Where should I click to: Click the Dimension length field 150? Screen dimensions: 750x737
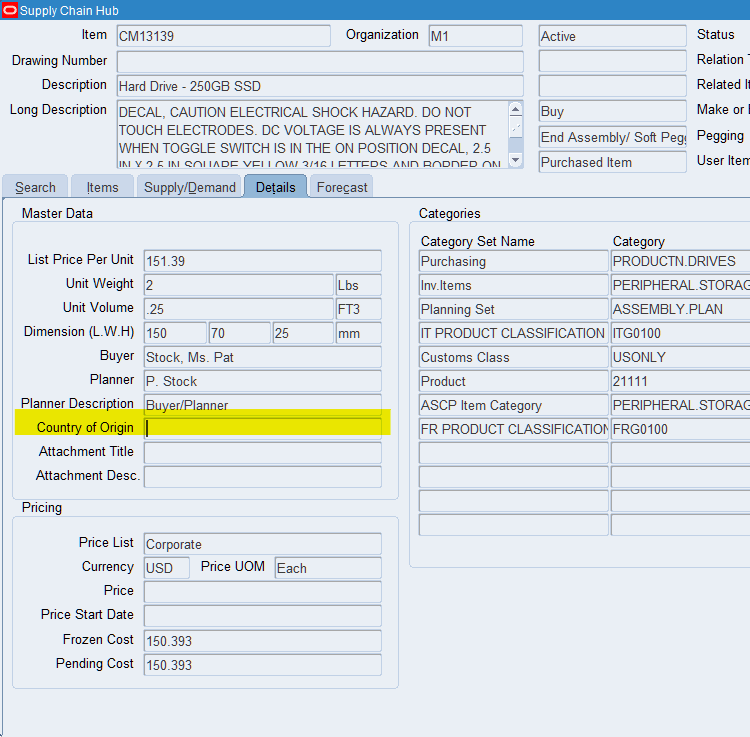[175, 333]
